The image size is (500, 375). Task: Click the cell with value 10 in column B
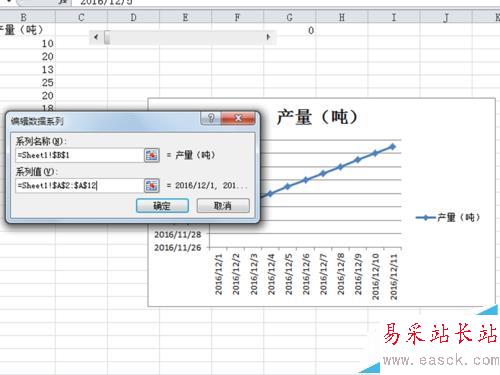point(27,43)
